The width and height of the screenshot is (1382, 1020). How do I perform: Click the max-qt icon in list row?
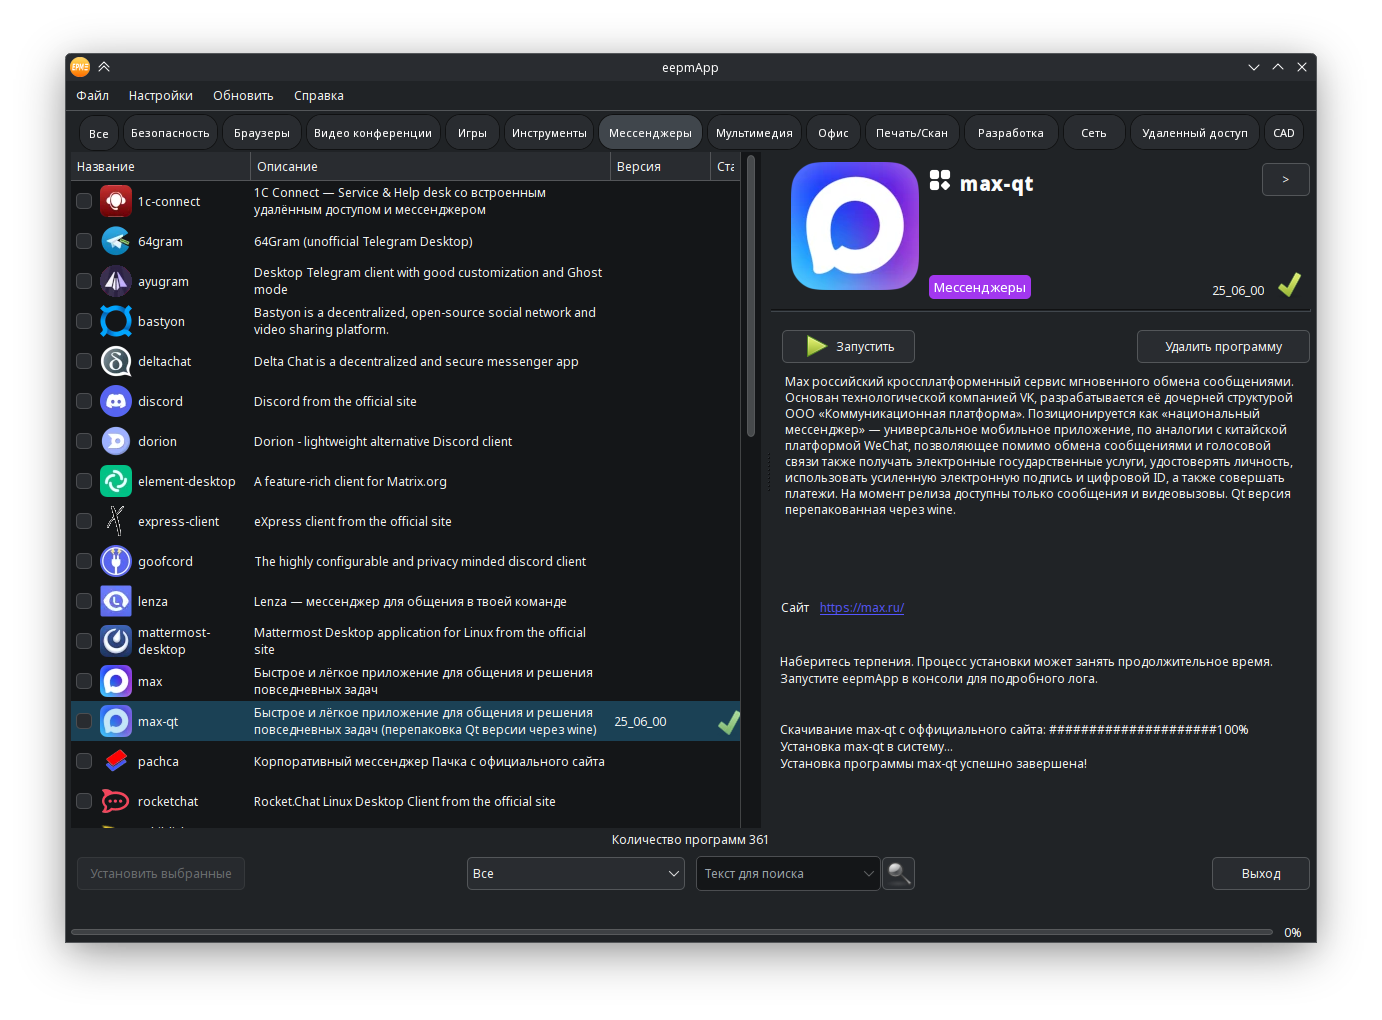116,721
